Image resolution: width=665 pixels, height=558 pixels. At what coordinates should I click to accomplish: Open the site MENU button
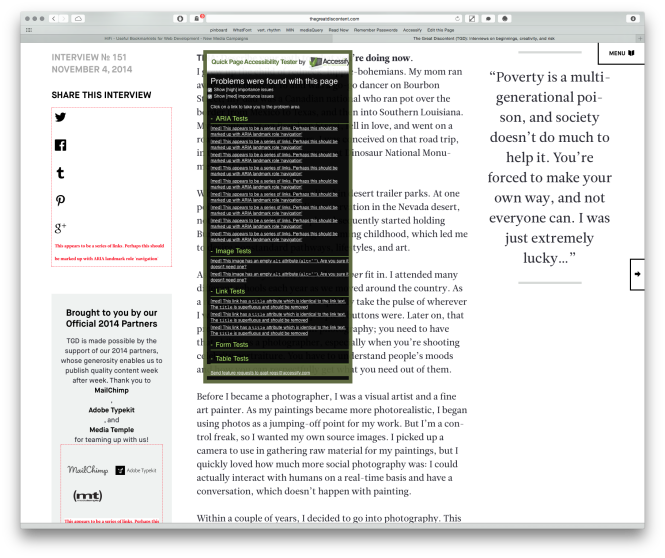[621, 53]
